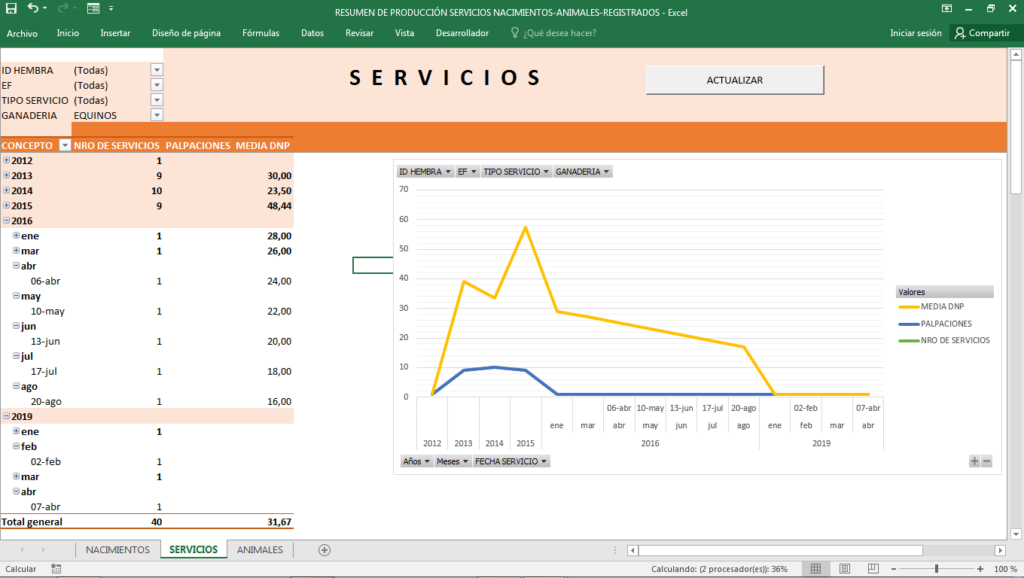Click the Undo arrow icon

click(x=34, y=9)
